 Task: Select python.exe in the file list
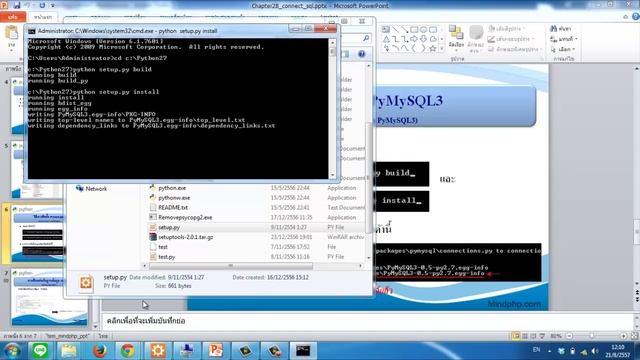coord(172,188)
